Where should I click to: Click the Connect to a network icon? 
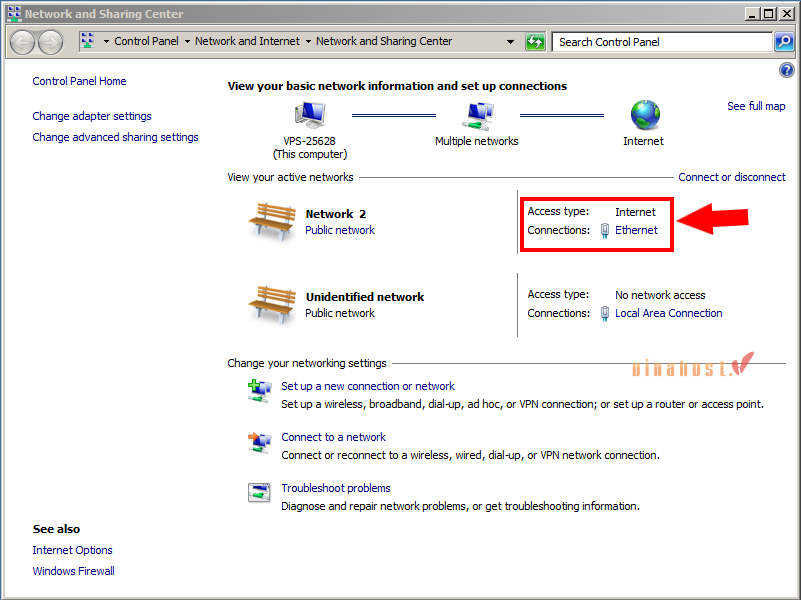259,442
